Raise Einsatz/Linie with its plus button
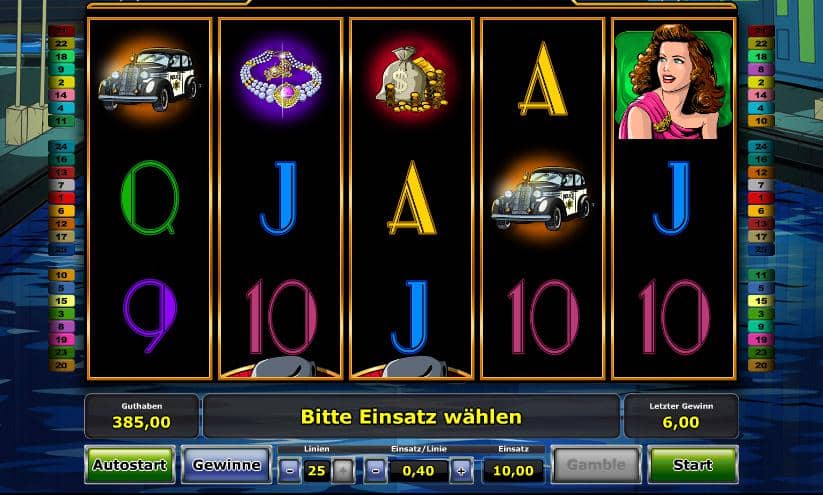The image size is (823, 495). [461, 470]
